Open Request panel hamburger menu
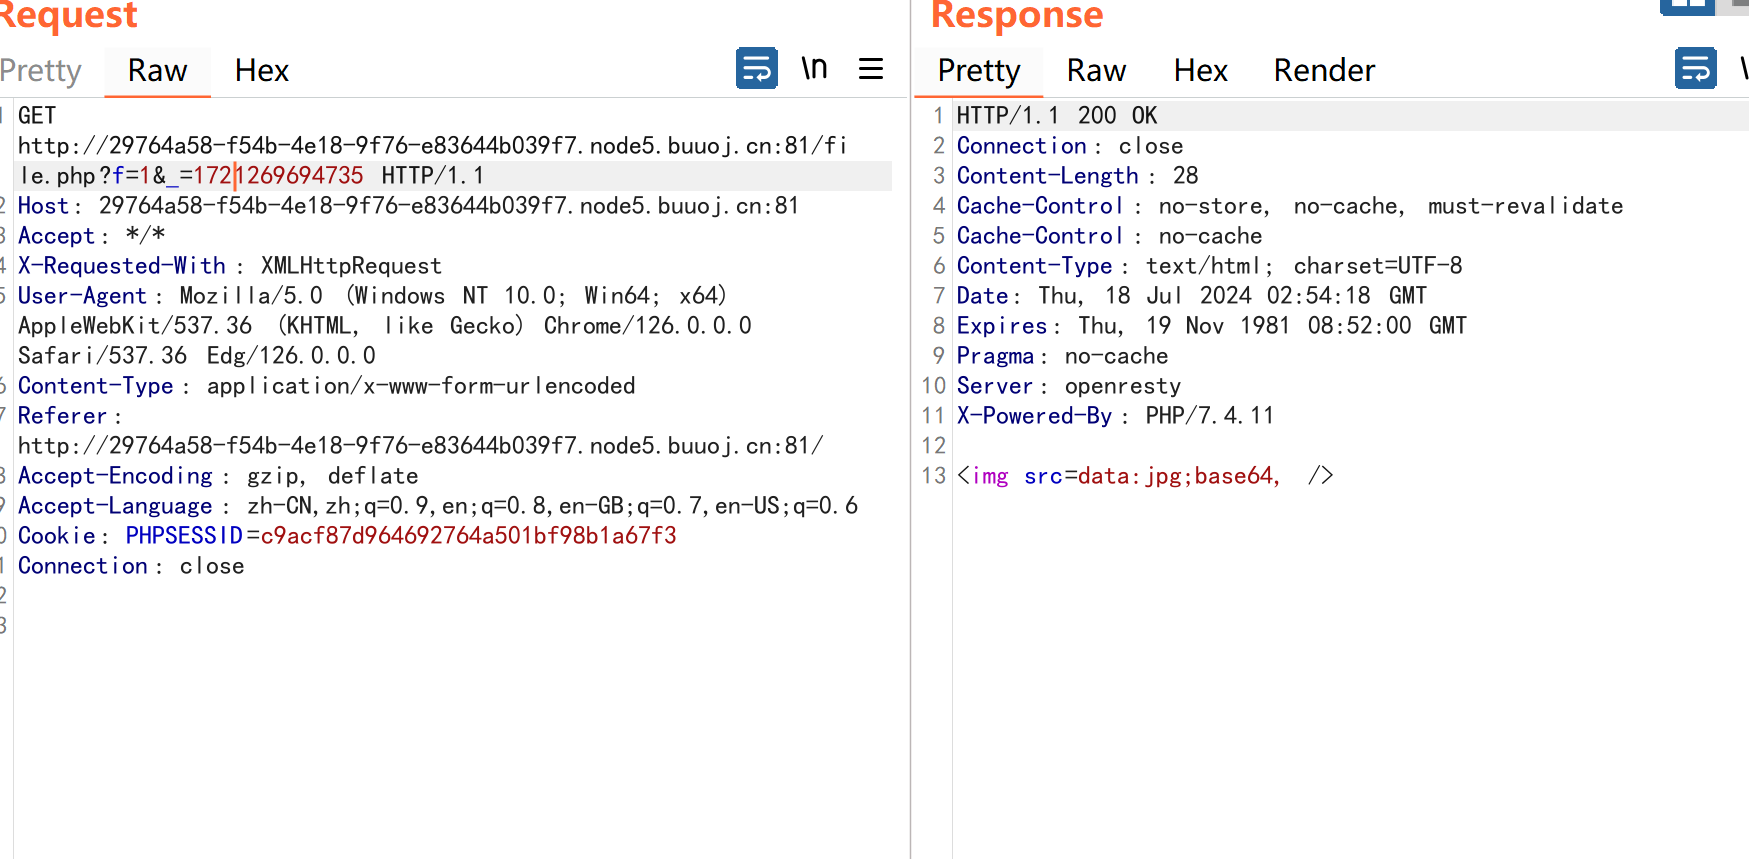This screenshot has height=859, width=1749. coord(871,69)
